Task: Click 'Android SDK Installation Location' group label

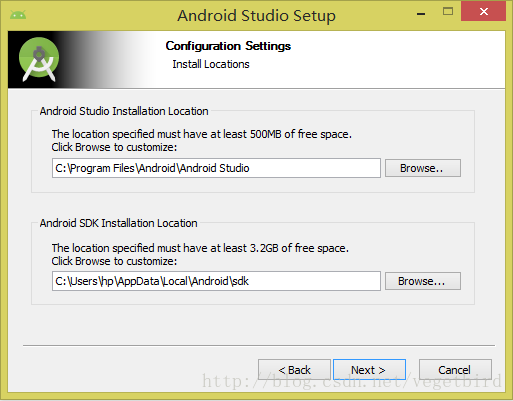Action: coord(118,223)
